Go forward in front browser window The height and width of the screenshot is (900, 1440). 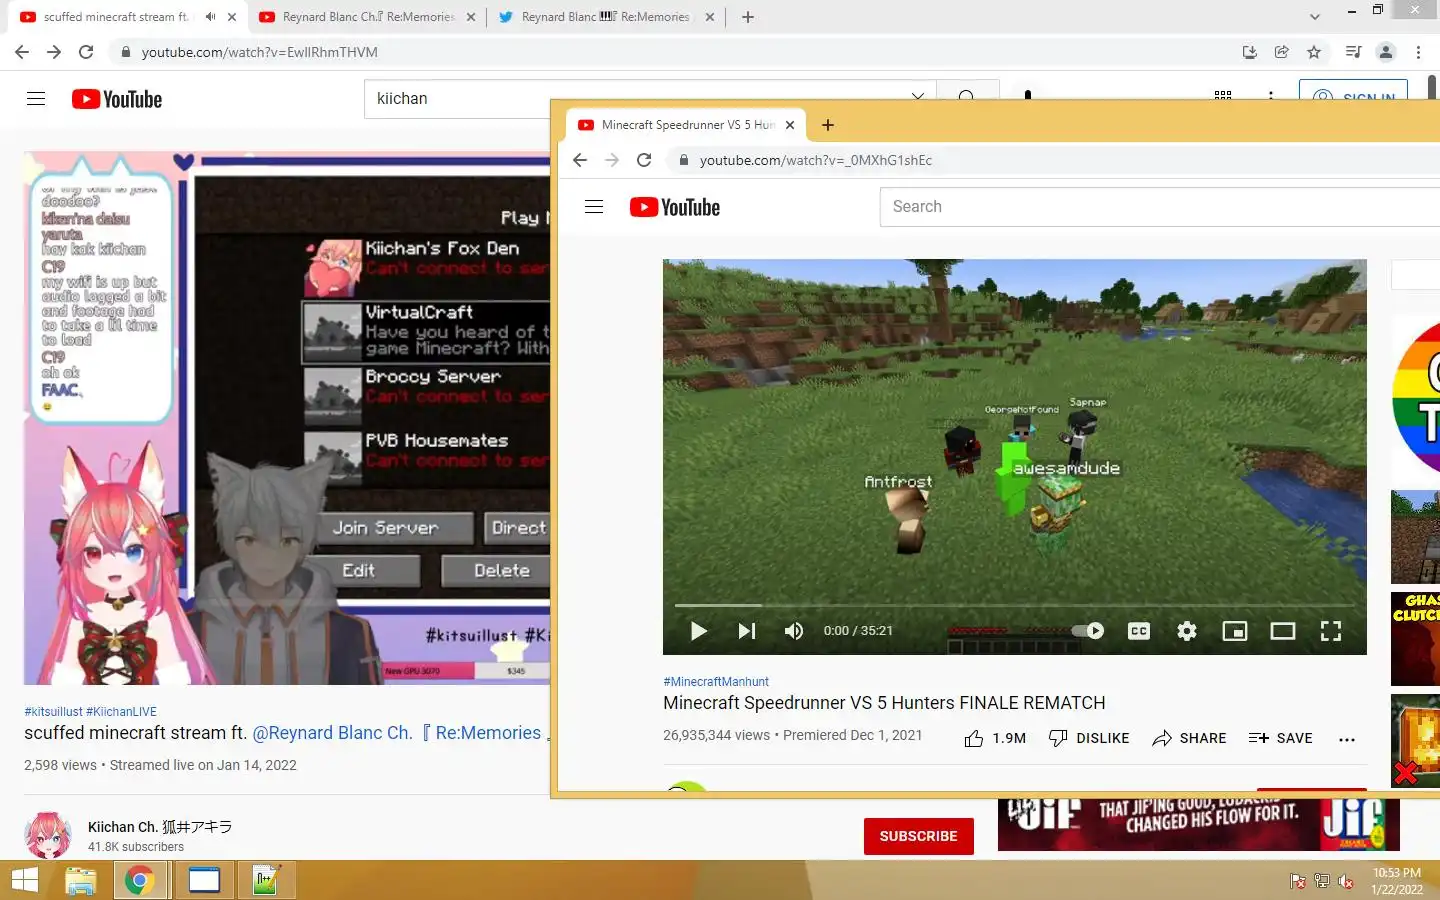click(612, 160)
